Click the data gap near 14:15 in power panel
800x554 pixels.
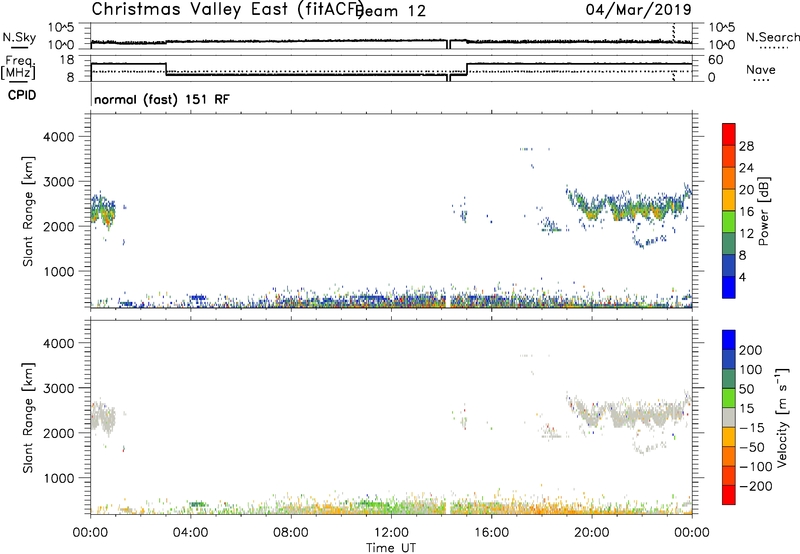coord(448,301)
